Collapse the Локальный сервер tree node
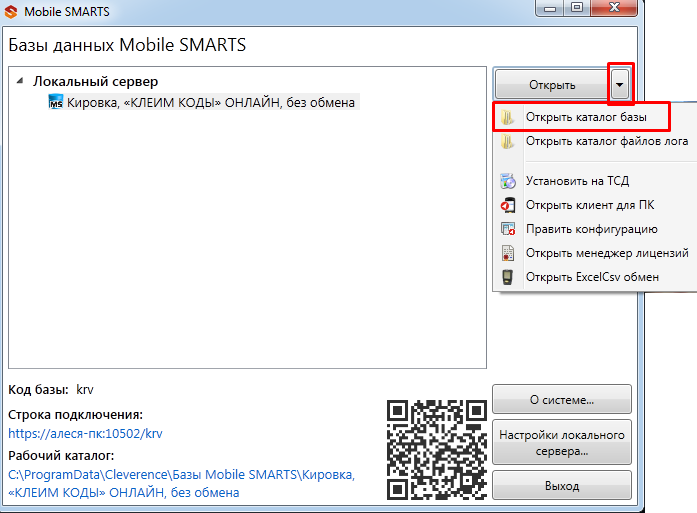The width and height of the screenshot is (697, 513). pos(20,81)
